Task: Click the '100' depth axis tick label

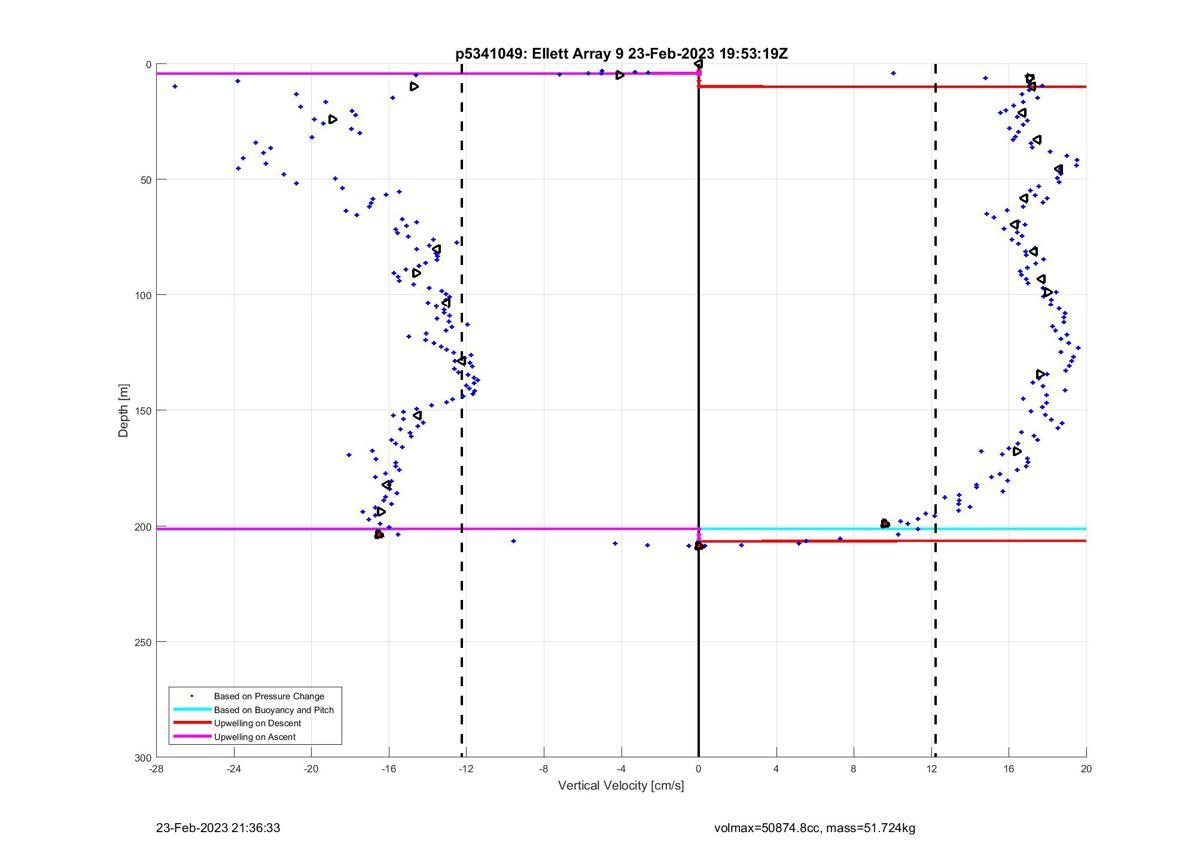Action: pyautogui.click(x=143, y=295)
